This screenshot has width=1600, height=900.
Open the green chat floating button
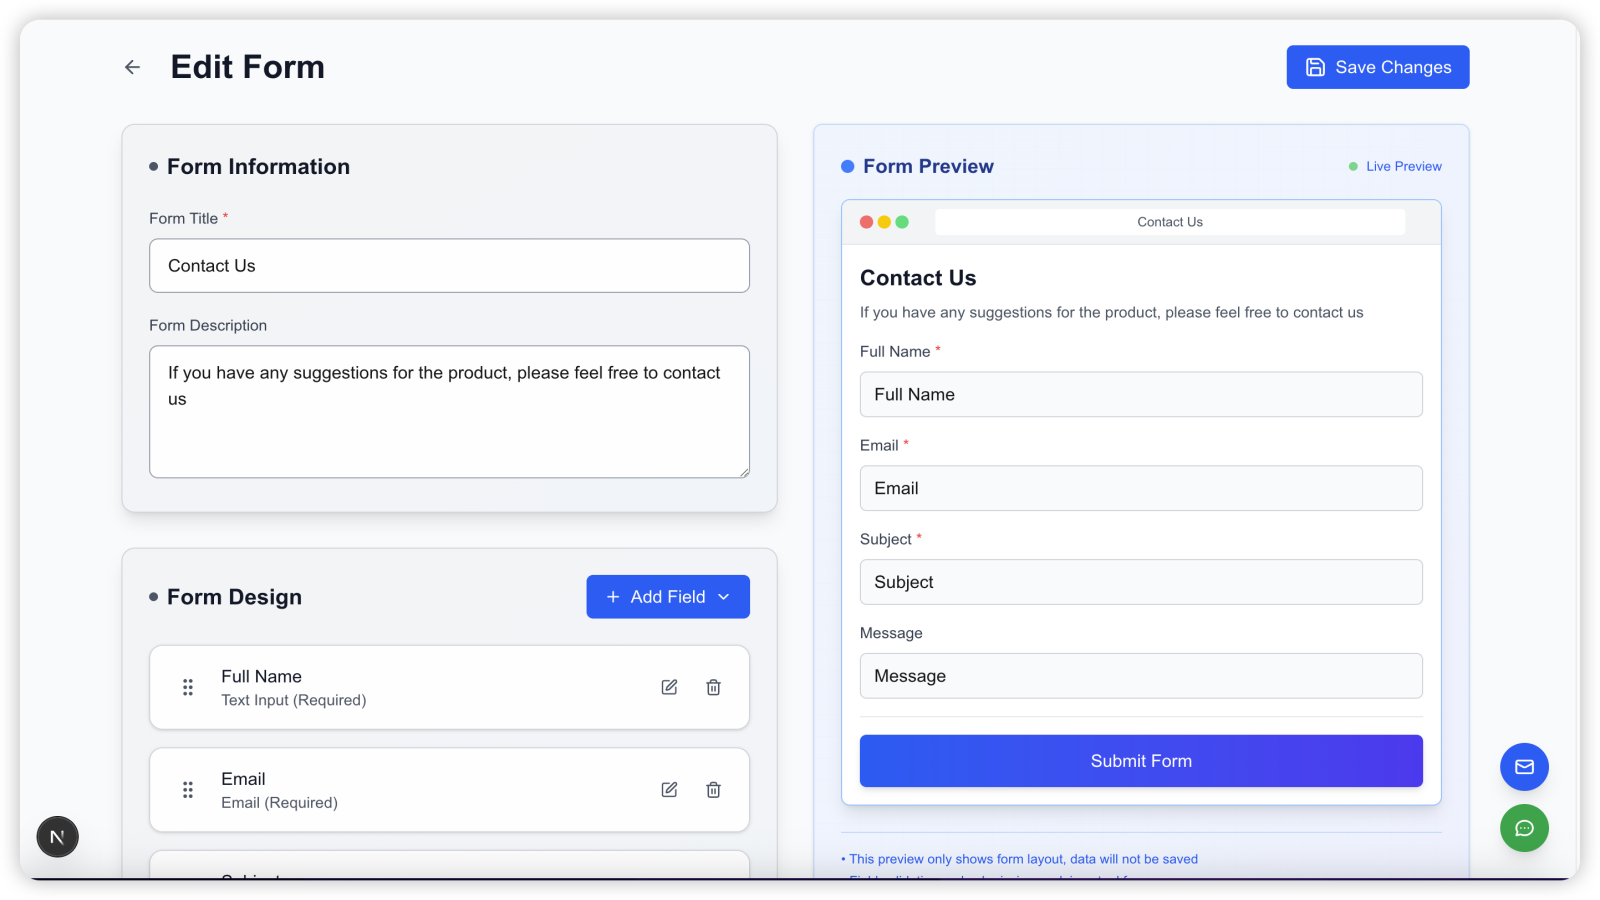(x=1524, y=828)
